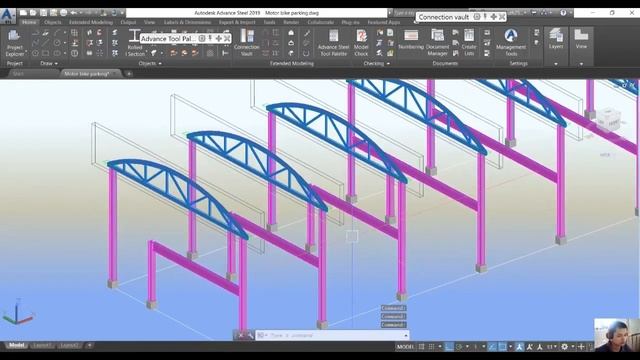Viewport: 640px width, 360px height.
Task: Open file from quick access toolbar
Action: pos(33,13)
